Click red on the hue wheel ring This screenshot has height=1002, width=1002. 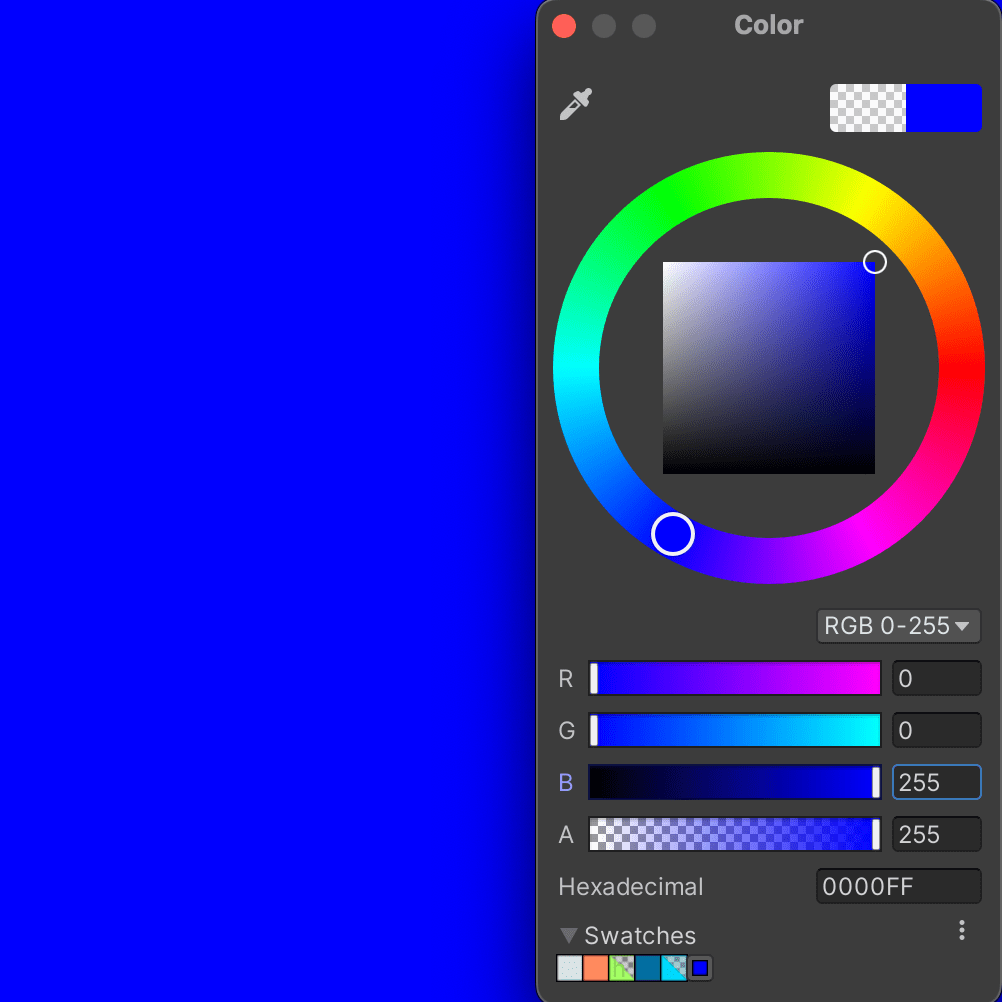[962, 369]
